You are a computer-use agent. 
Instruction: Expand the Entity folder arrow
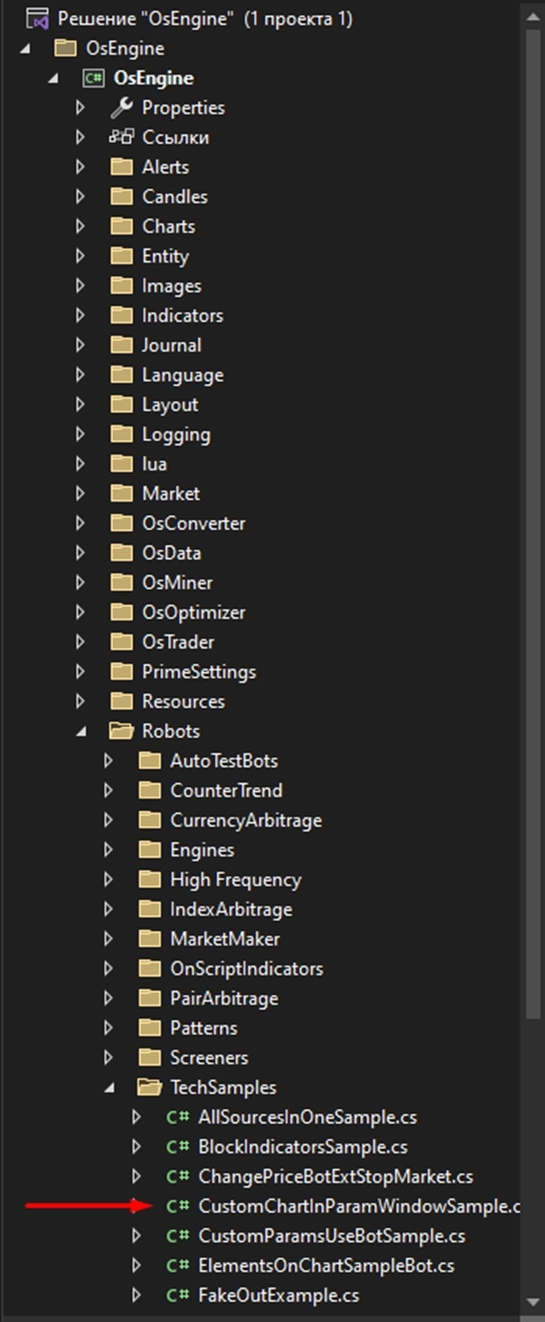point(82,256)
